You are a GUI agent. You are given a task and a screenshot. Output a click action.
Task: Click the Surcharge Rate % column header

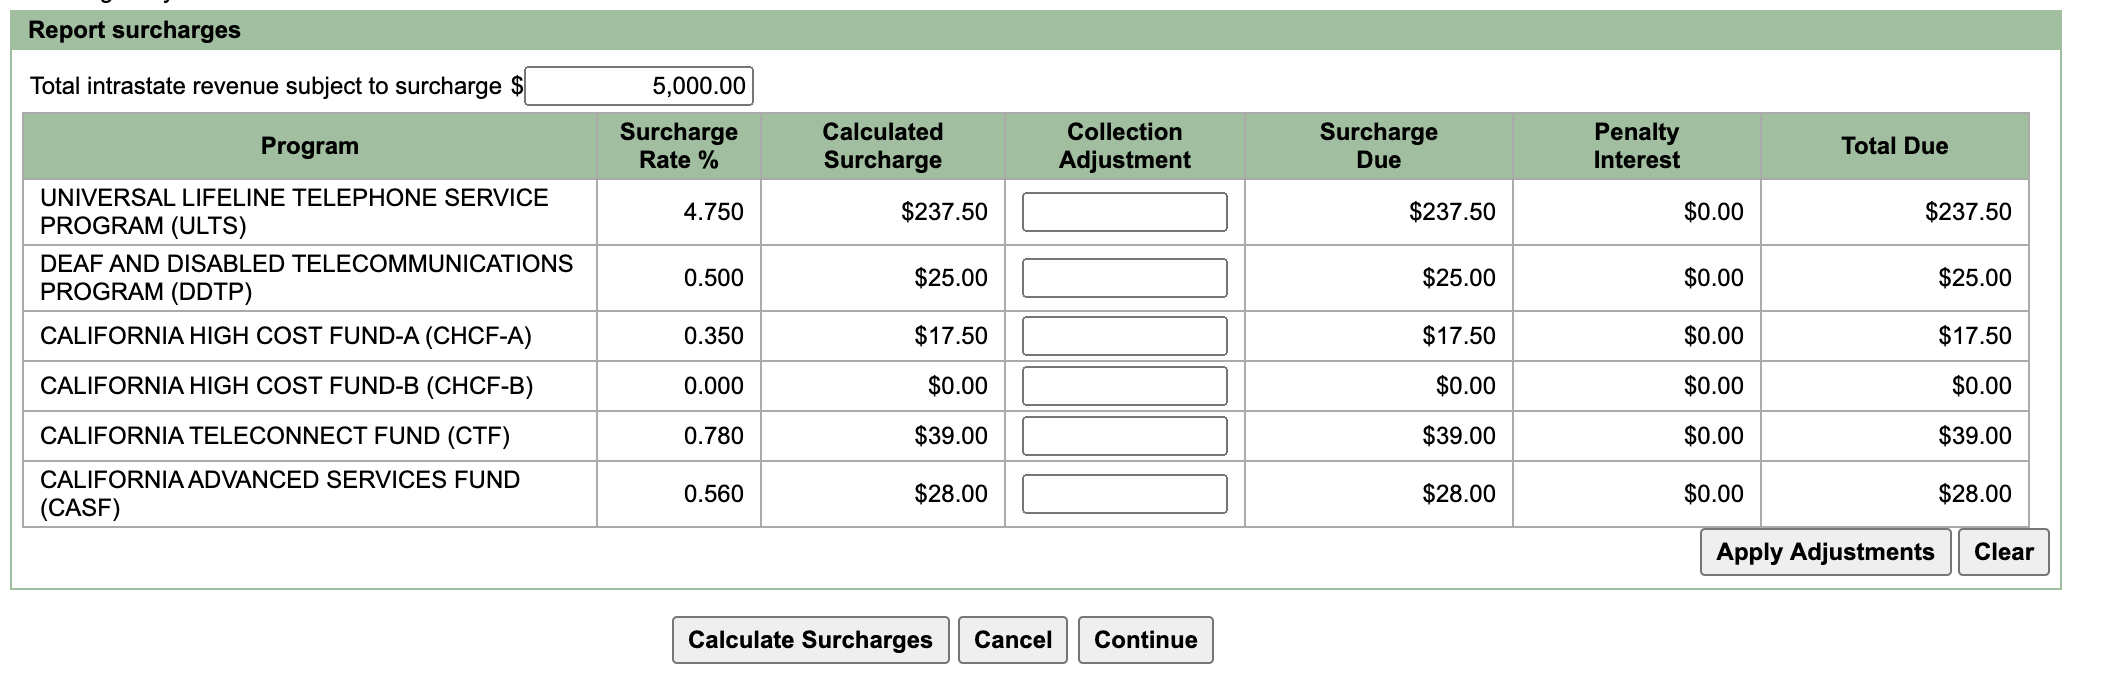679,146
